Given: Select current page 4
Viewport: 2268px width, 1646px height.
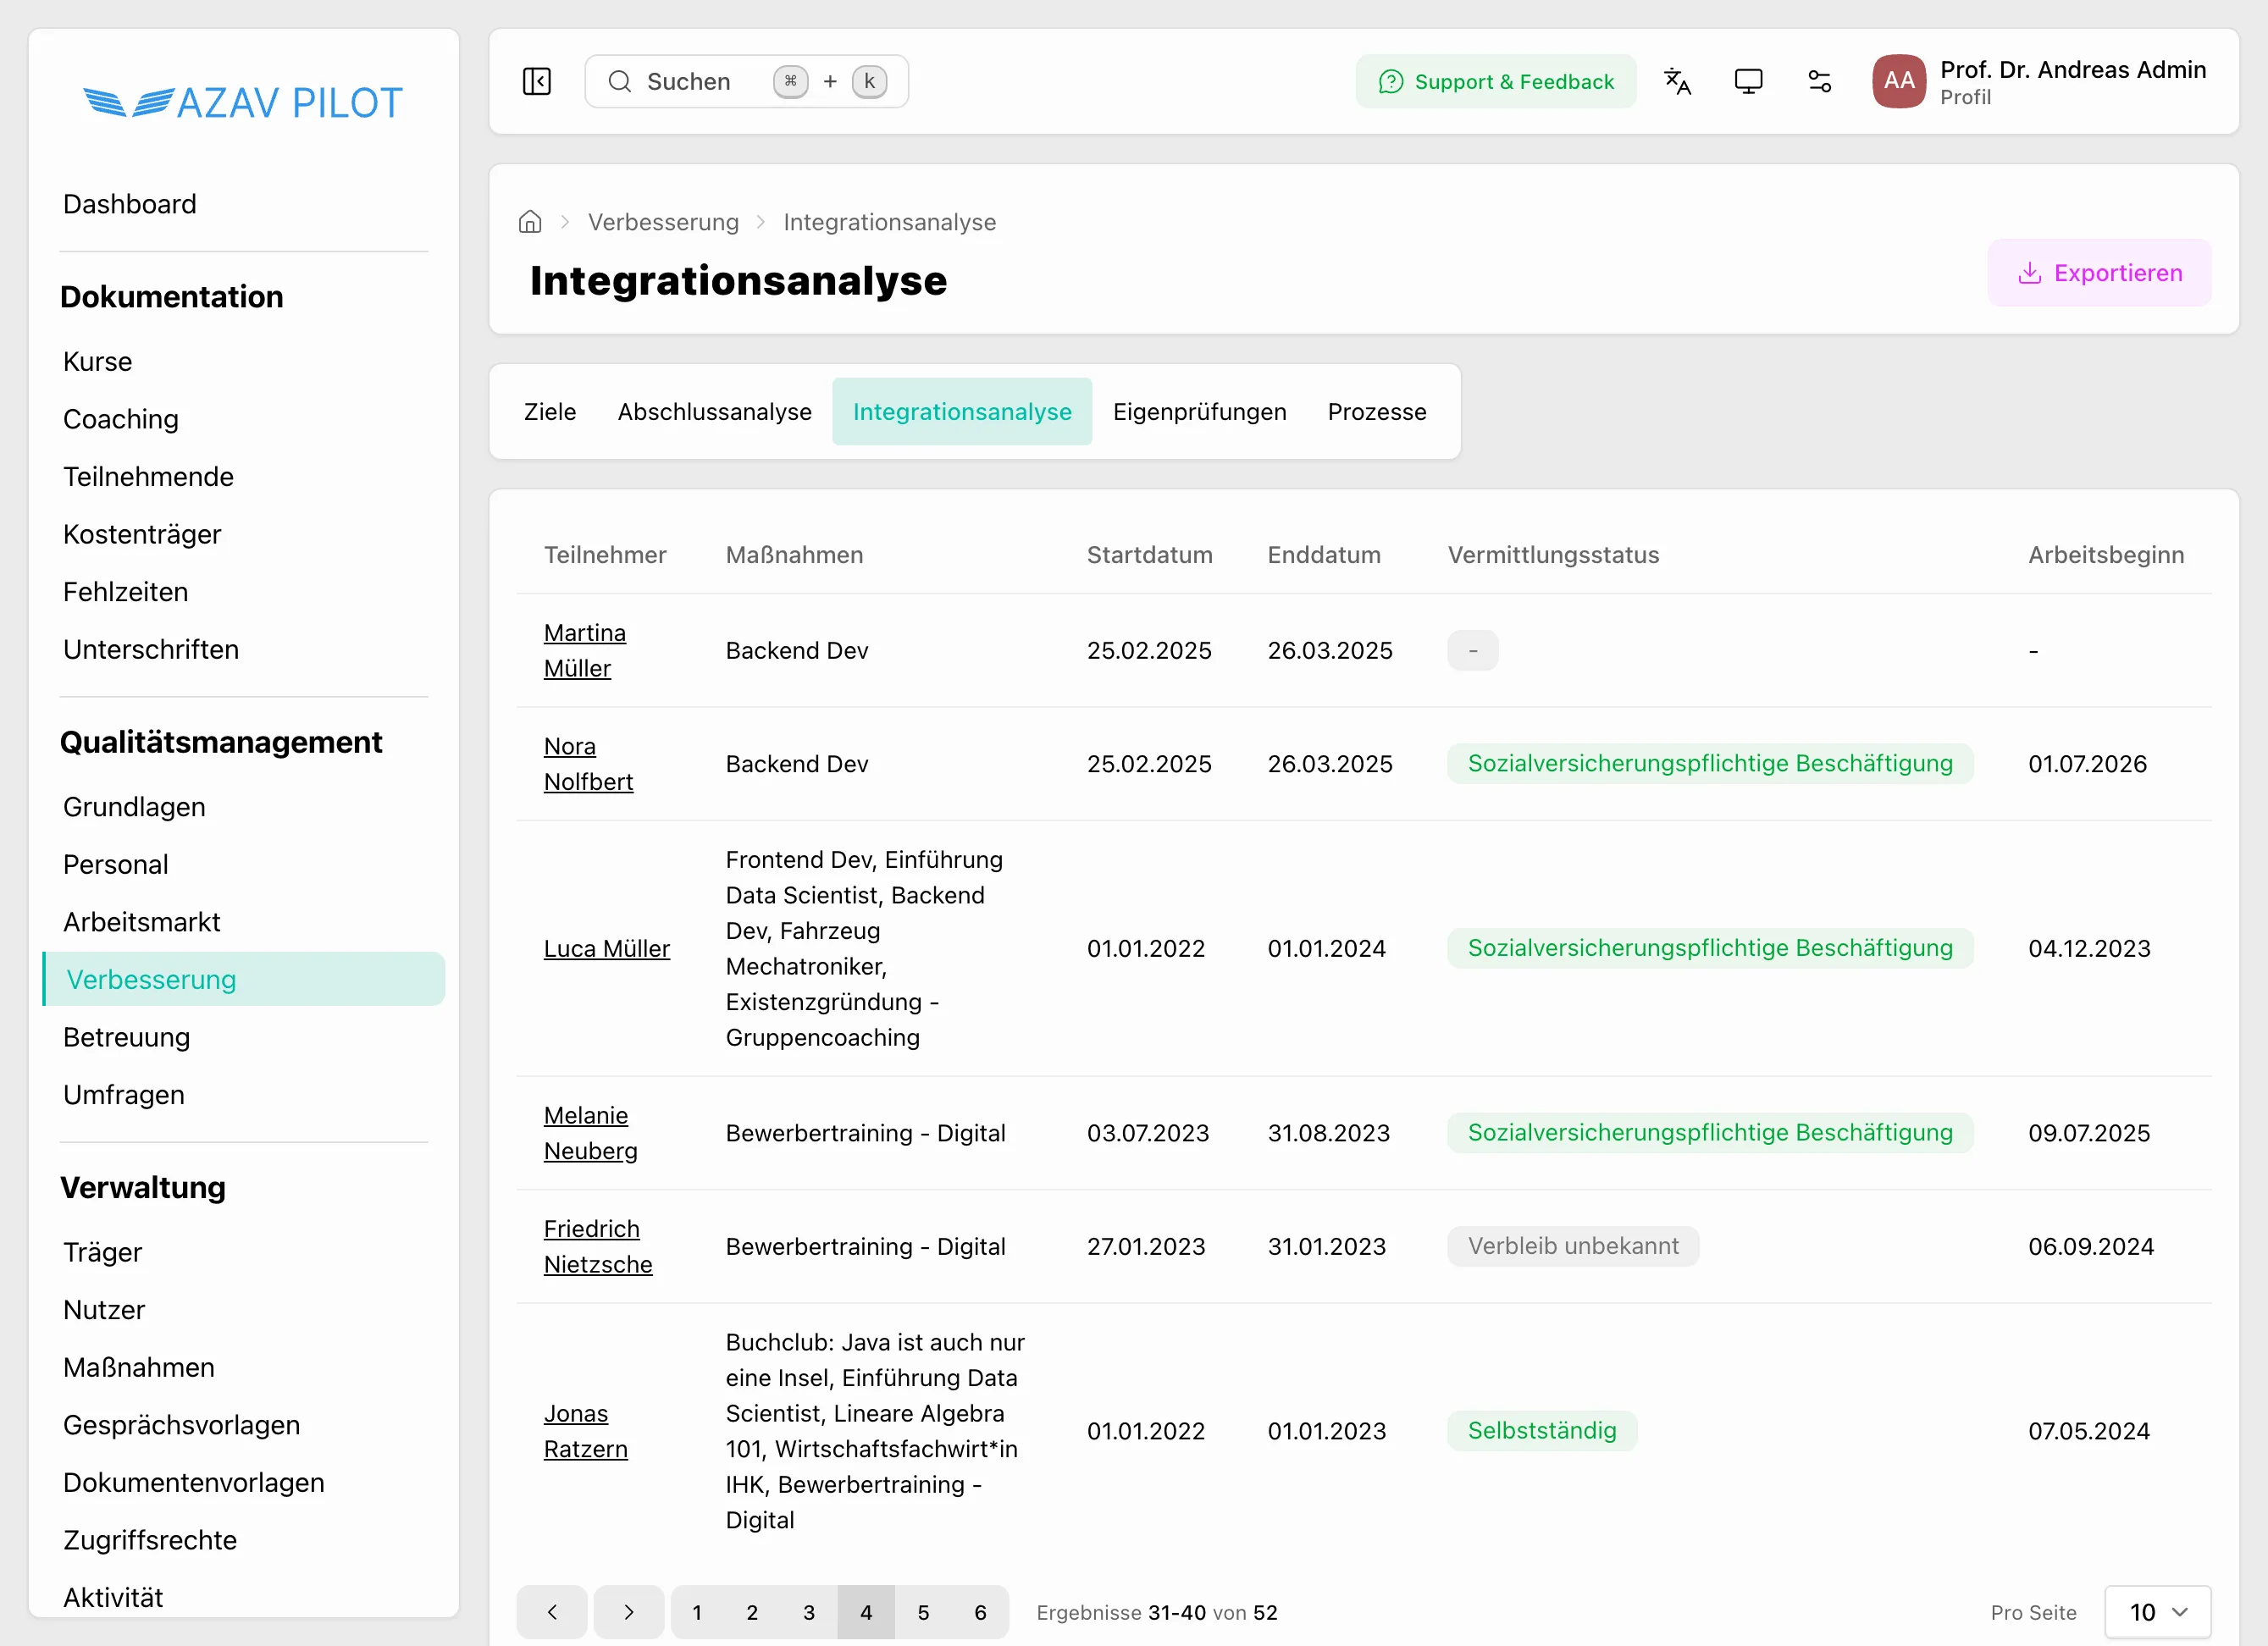Looking at the screenshot, I should 866,1612.
